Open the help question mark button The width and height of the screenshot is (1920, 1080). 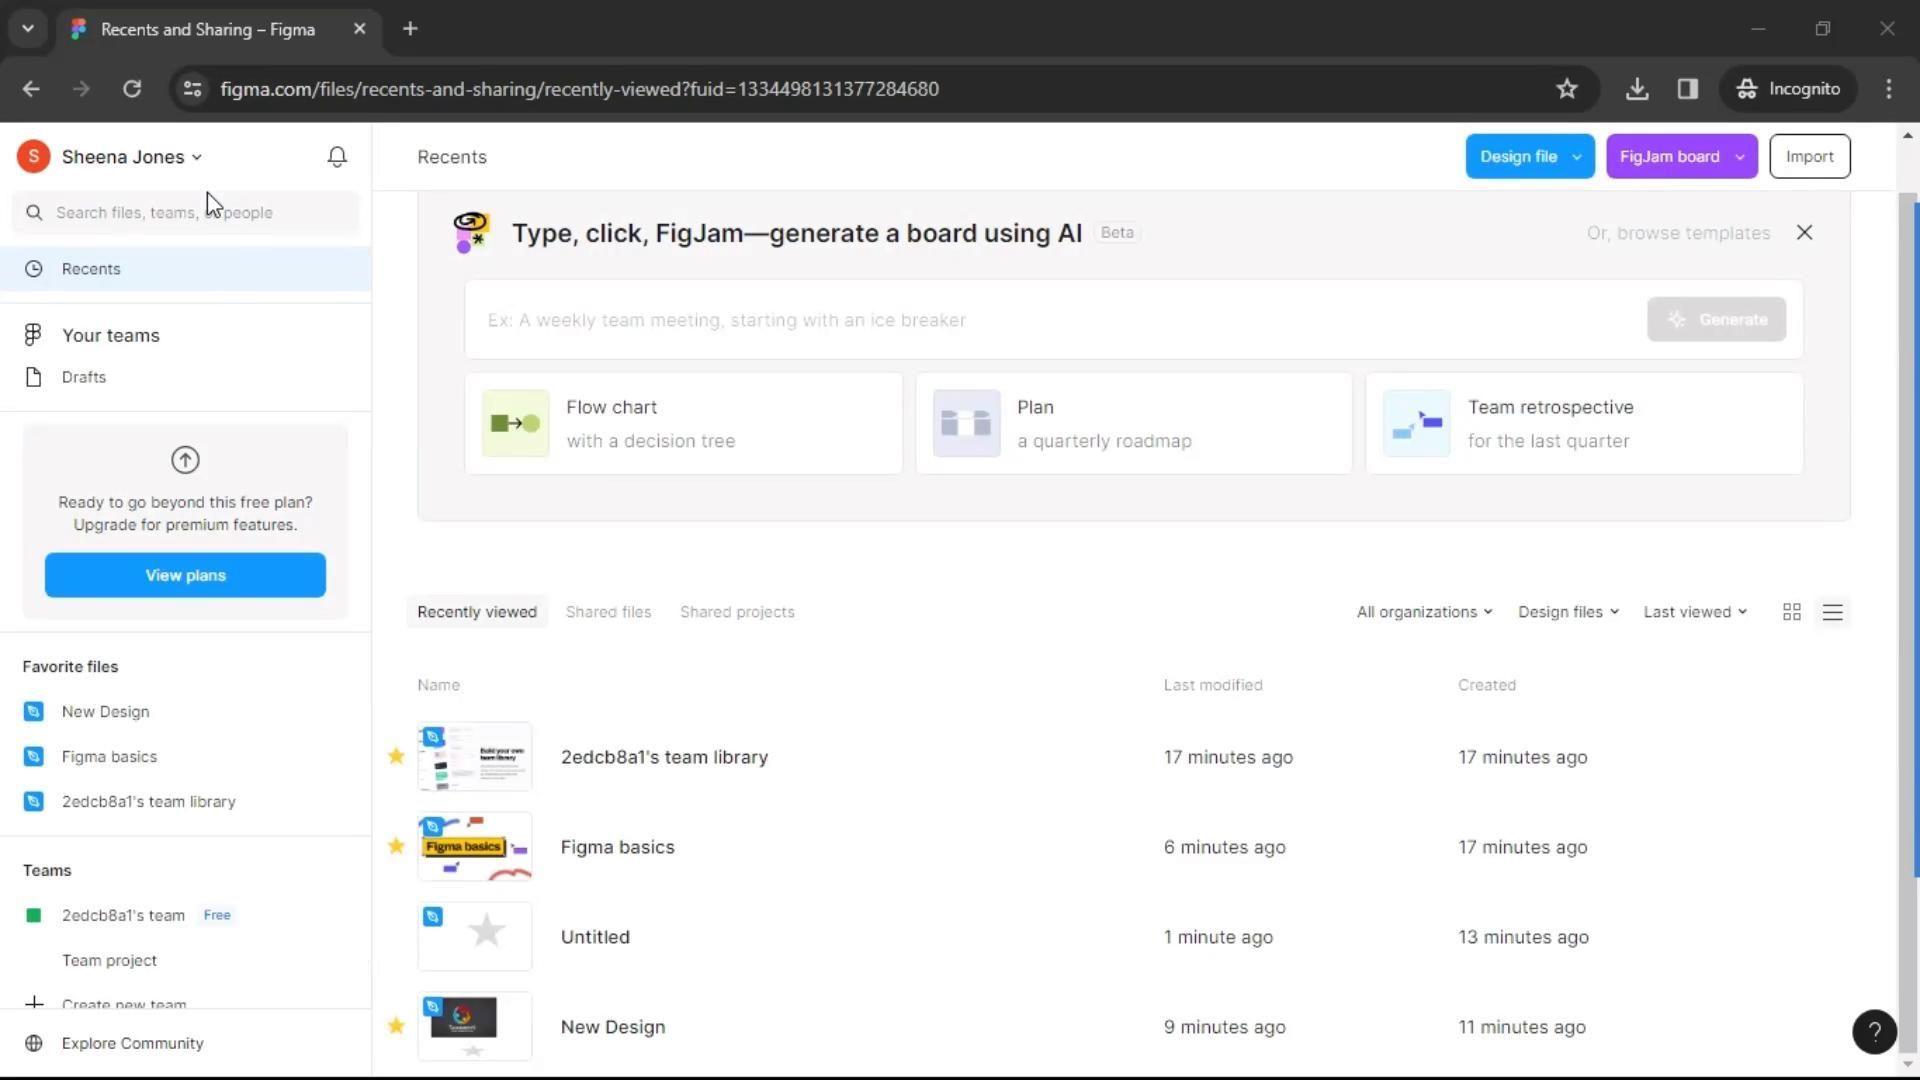[x=1874, y=1031]
